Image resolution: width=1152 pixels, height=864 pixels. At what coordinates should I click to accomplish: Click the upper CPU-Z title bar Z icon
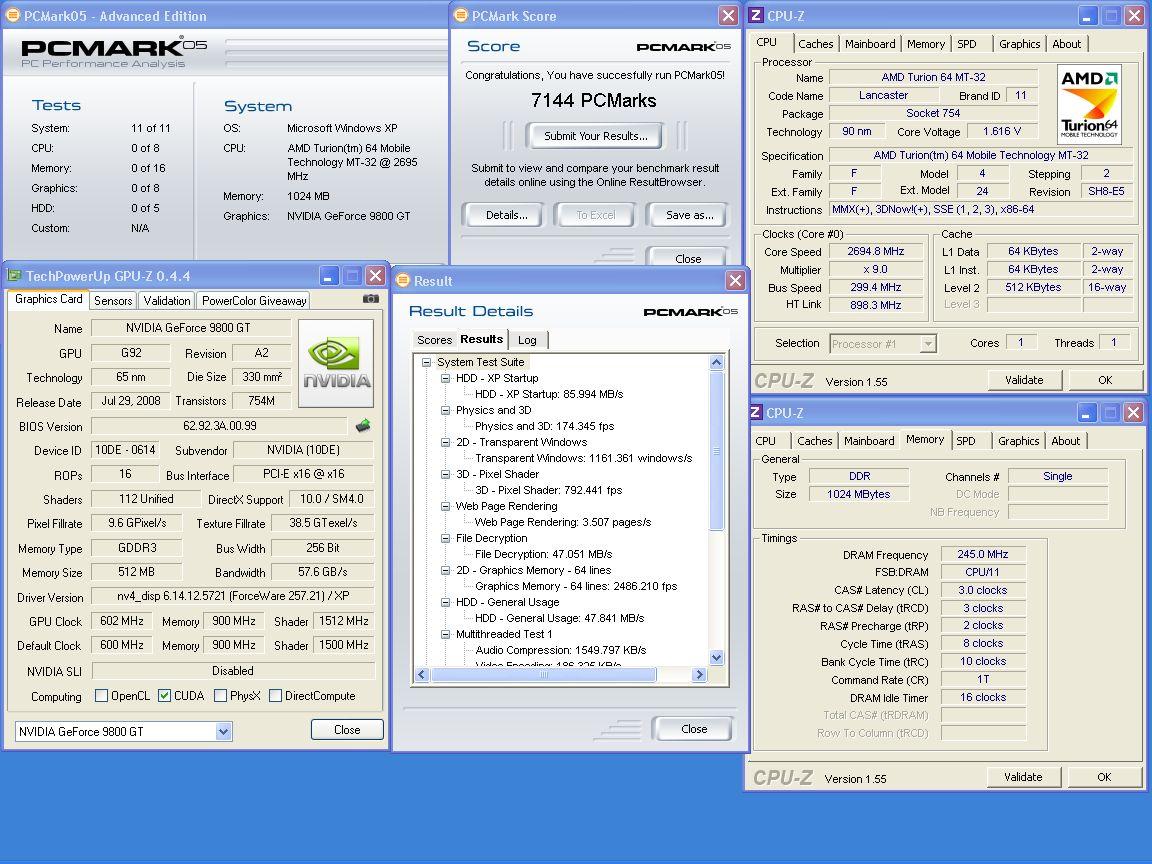[756, 15]
